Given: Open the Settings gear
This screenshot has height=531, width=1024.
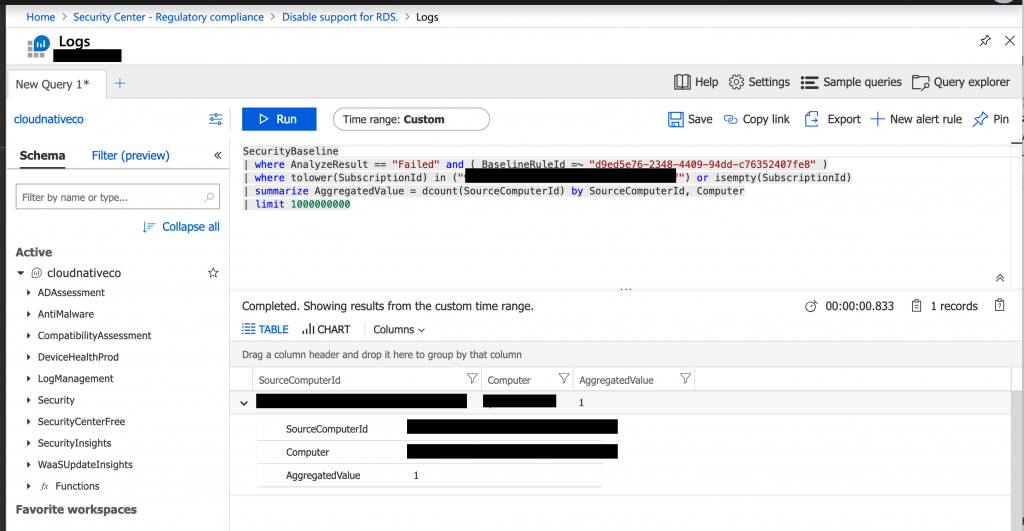Looking at the screenshot, I should (x=736, y=82).
